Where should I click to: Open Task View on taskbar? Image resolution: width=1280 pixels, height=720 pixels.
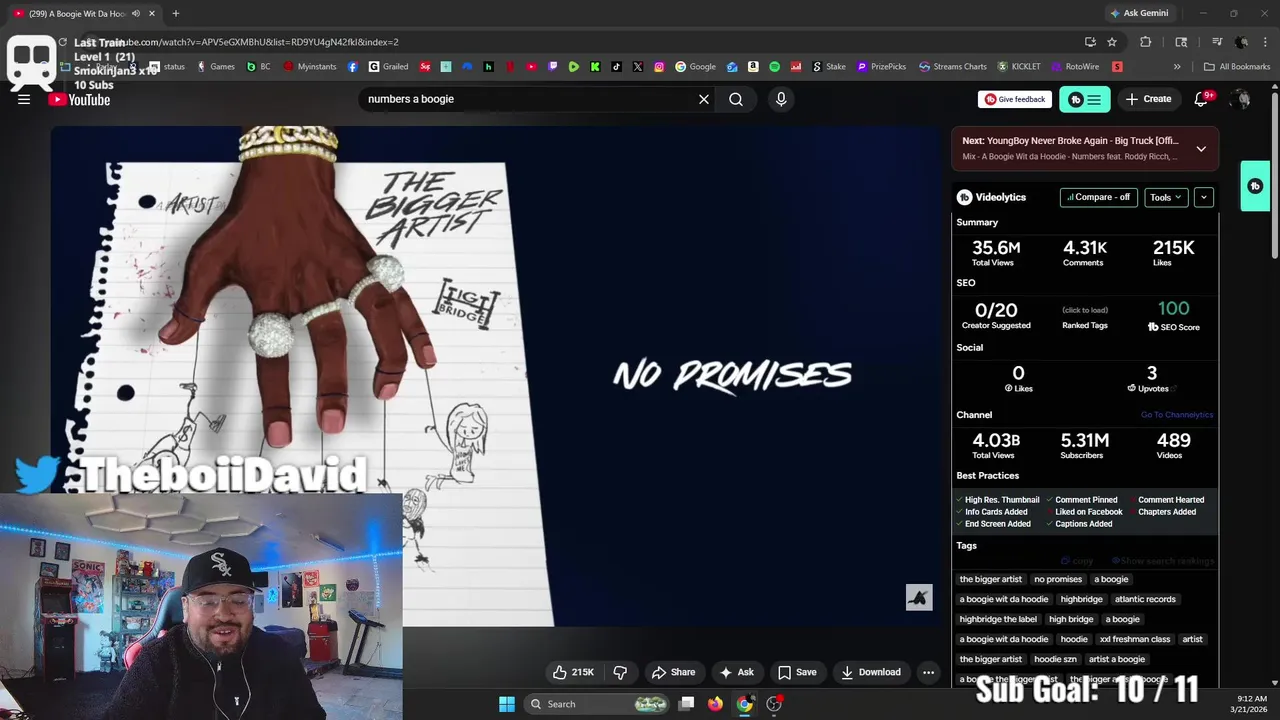687,704
